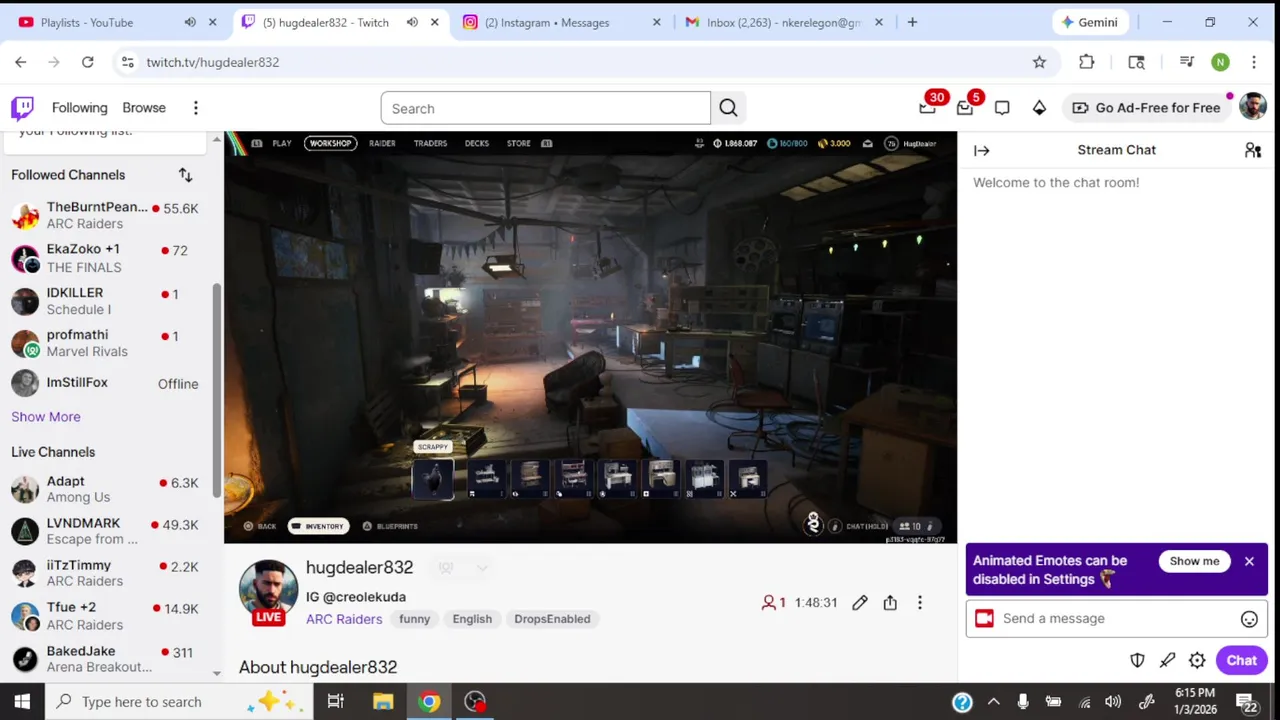
Task: Click the Send a message chat input
Action: (x=1117, y=619)
